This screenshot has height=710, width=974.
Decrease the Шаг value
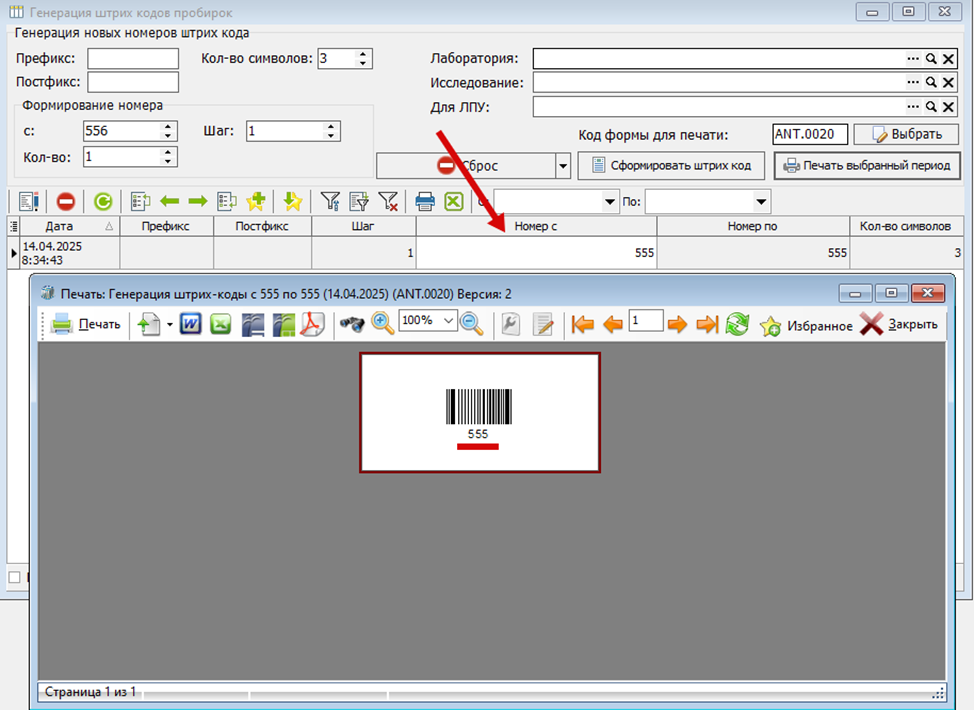[x=331, y=135]
